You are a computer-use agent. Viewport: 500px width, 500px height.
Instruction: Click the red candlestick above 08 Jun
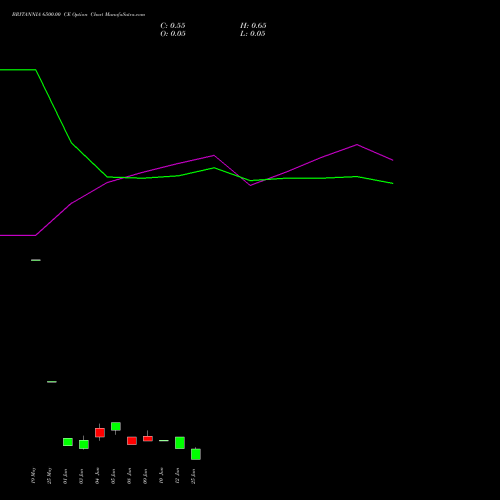click(132, 441)
